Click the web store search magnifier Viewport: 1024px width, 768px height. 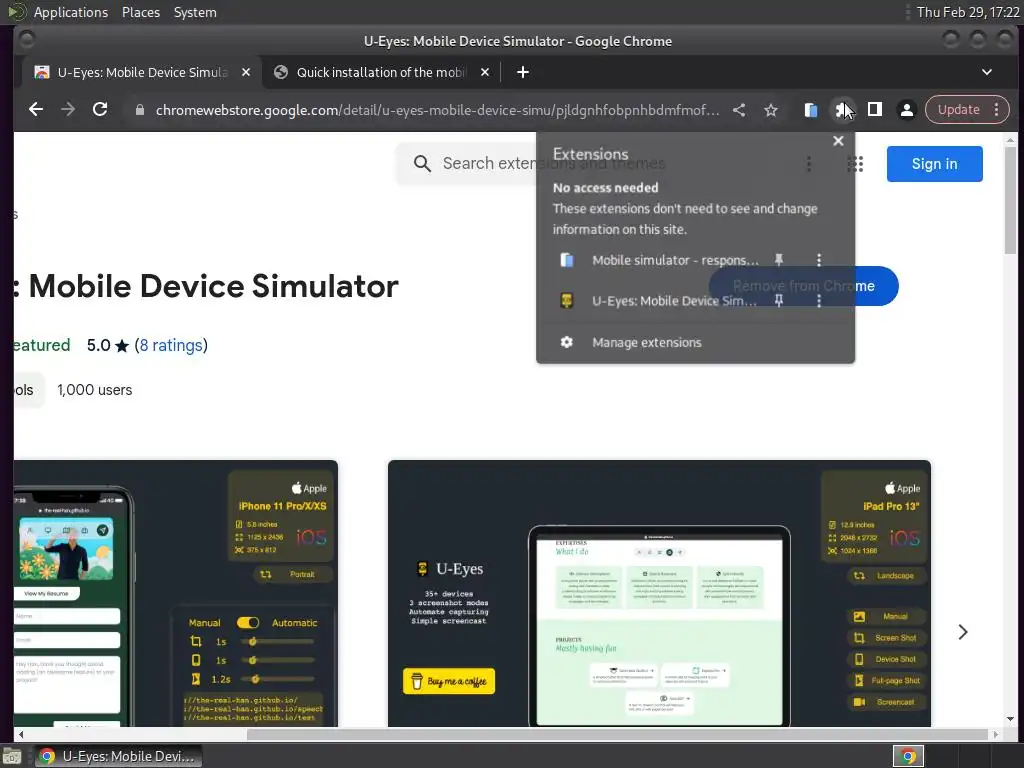point(422,163)
